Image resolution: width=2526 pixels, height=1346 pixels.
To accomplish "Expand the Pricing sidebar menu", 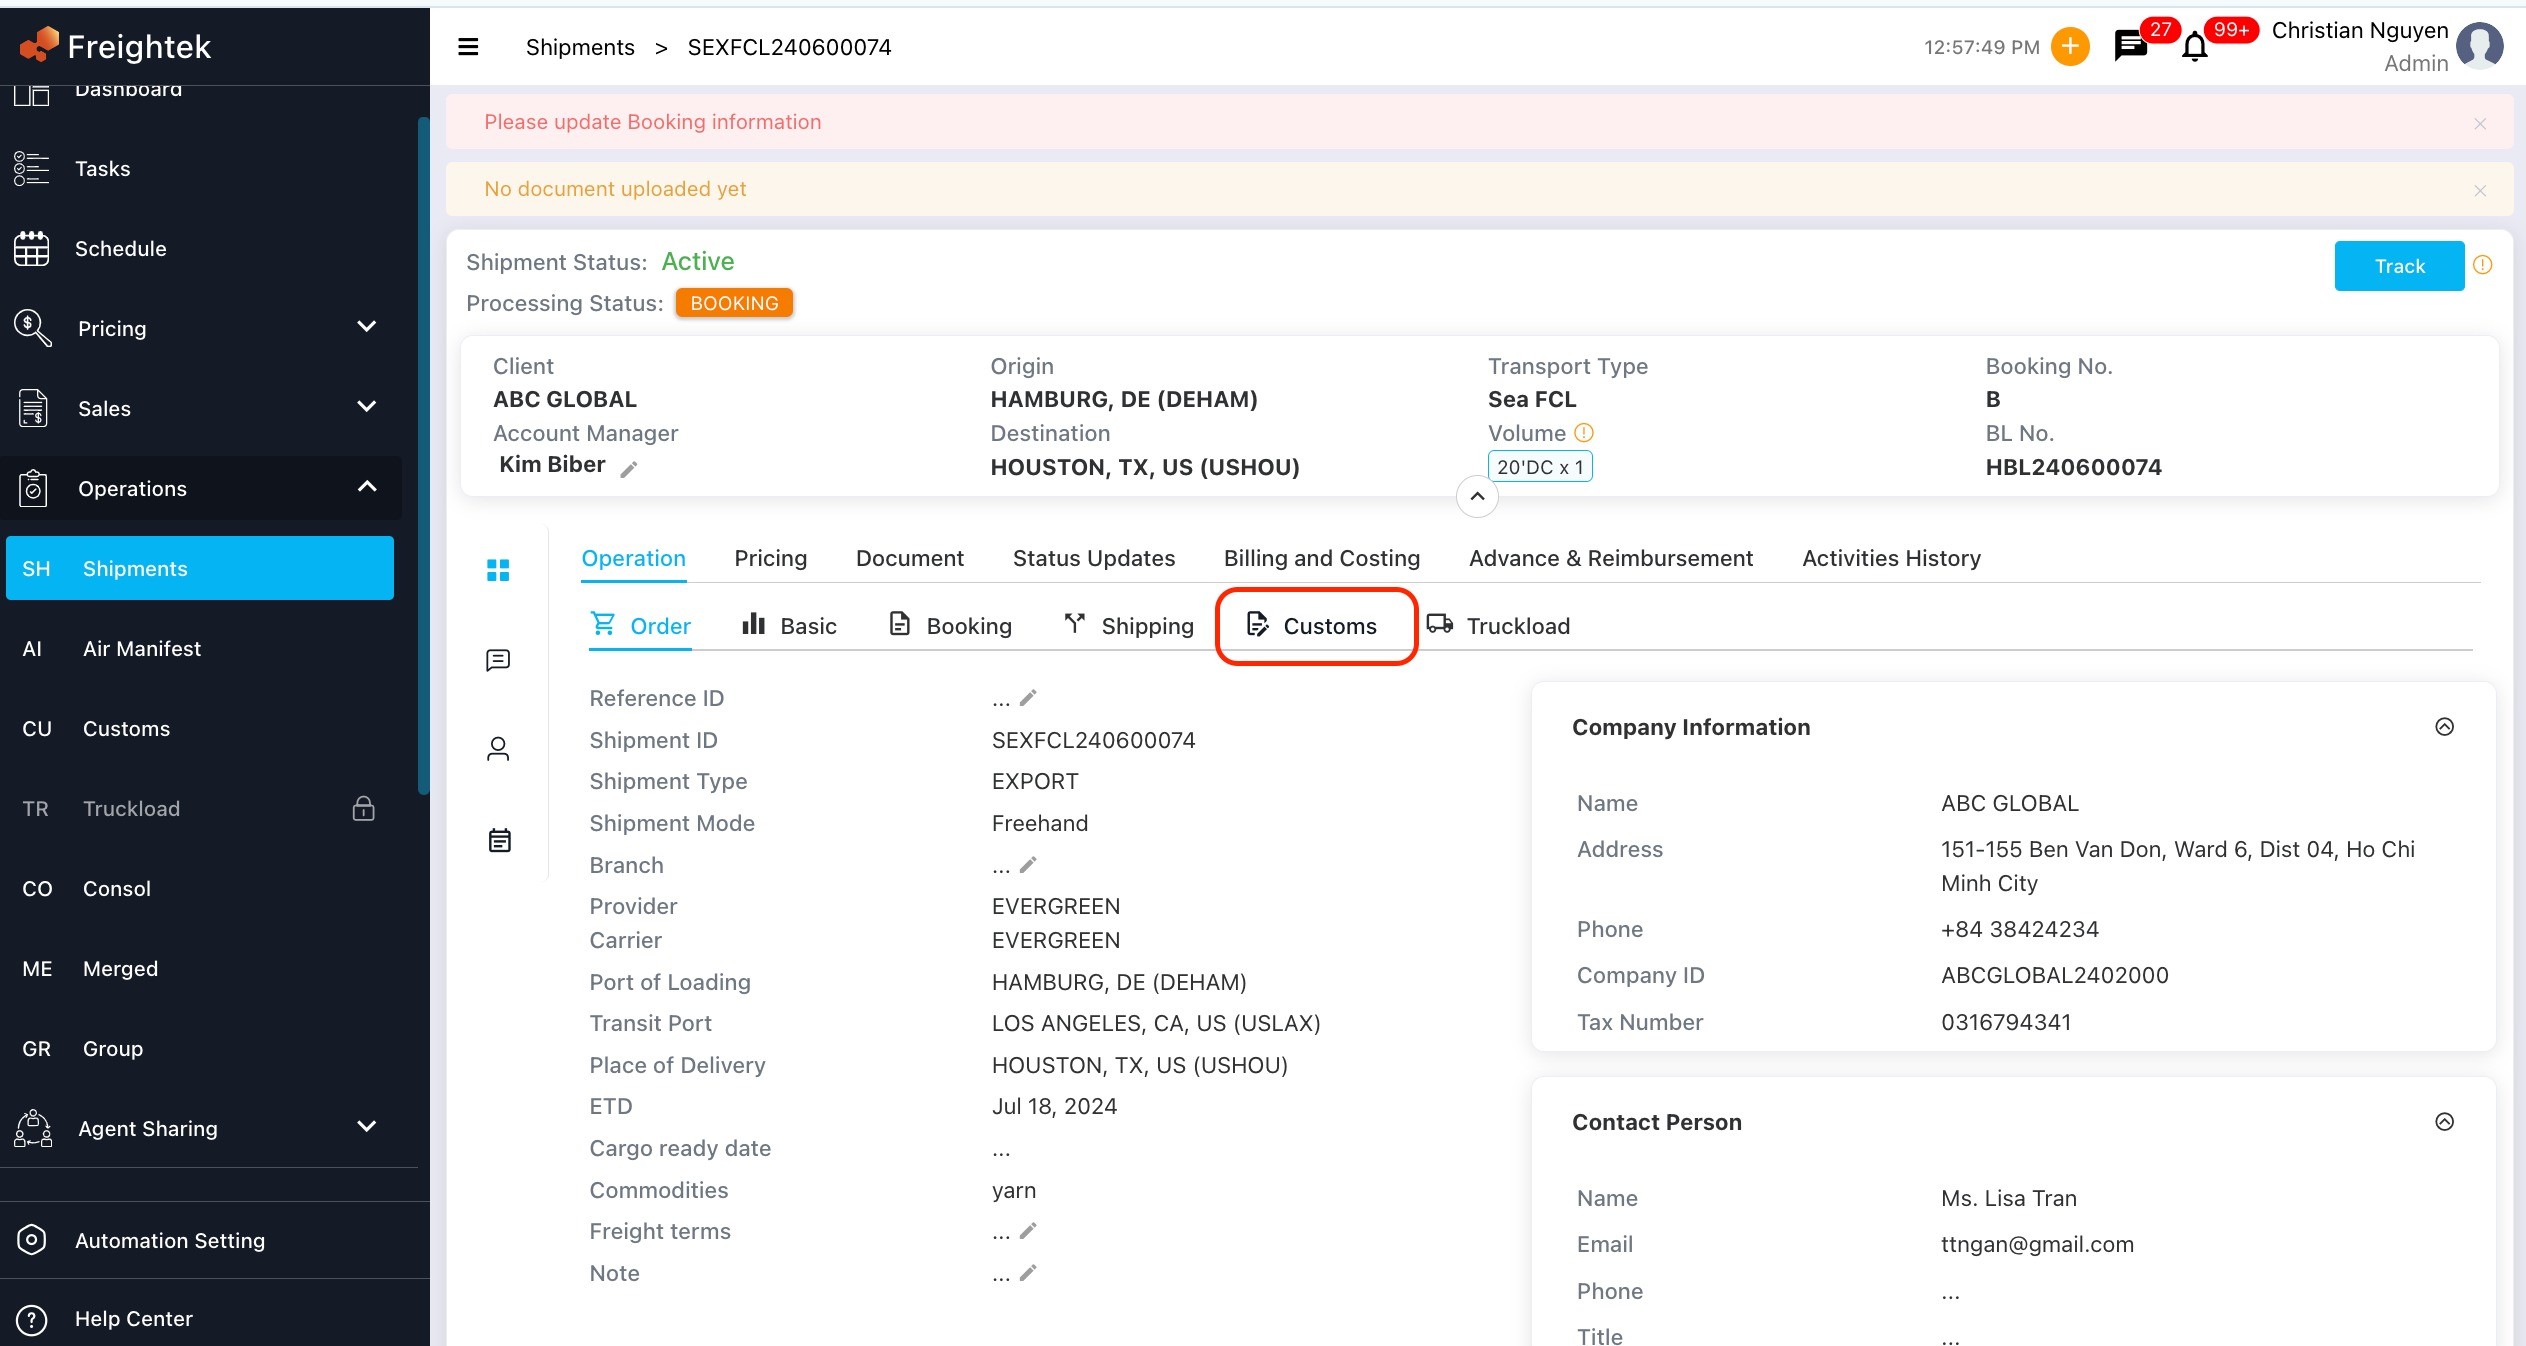I will pos(366,327).
